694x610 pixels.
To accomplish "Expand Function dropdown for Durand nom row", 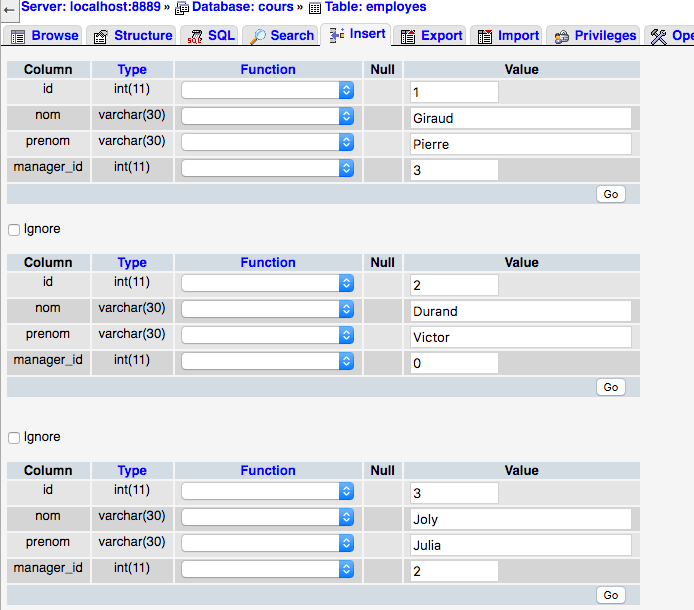I will 268,309.
